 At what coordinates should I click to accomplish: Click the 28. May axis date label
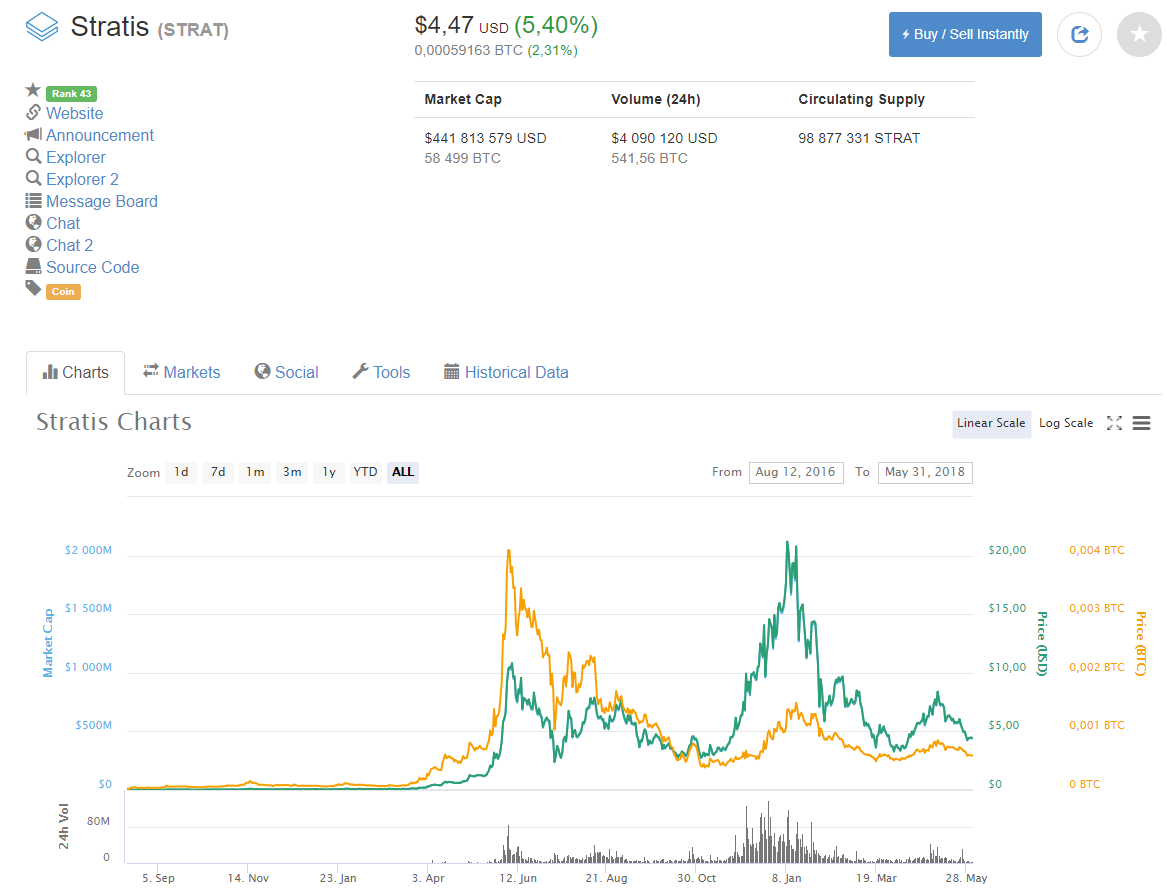coord(966,878)
